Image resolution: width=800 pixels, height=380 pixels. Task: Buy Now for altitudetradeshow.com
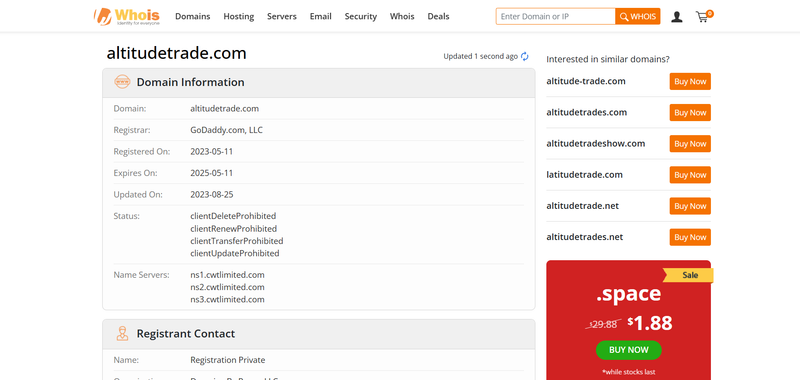coord(690,144)
